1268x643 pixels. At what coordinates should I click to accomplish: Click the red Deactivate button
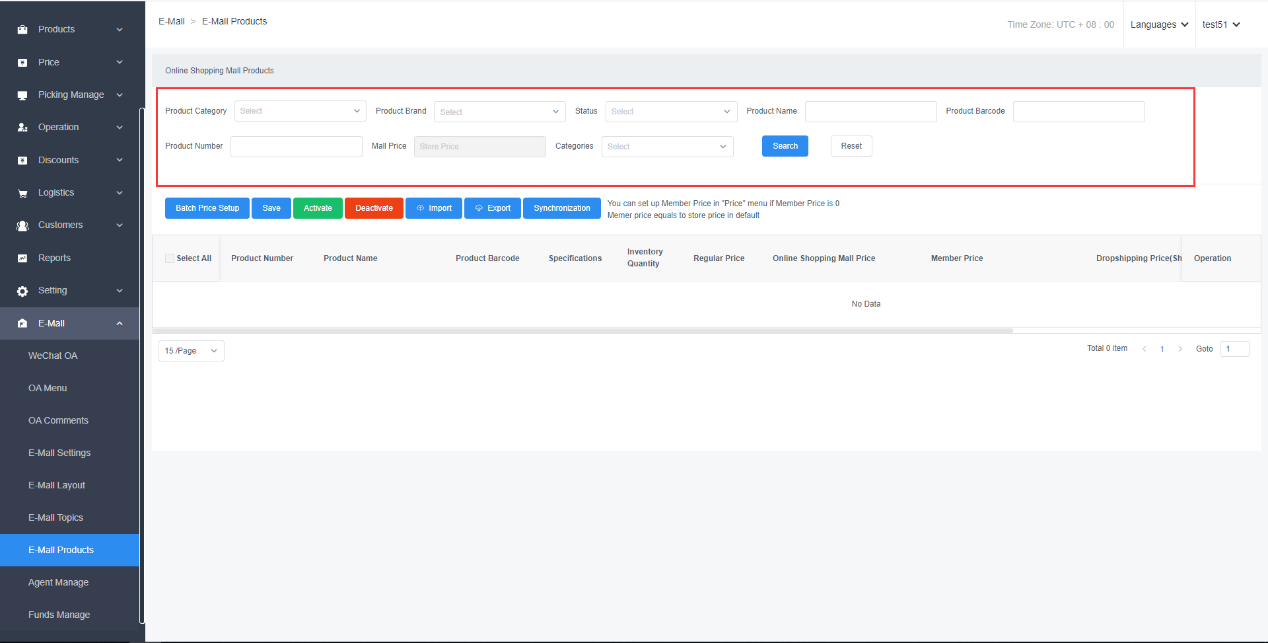(x=374, y=208)
